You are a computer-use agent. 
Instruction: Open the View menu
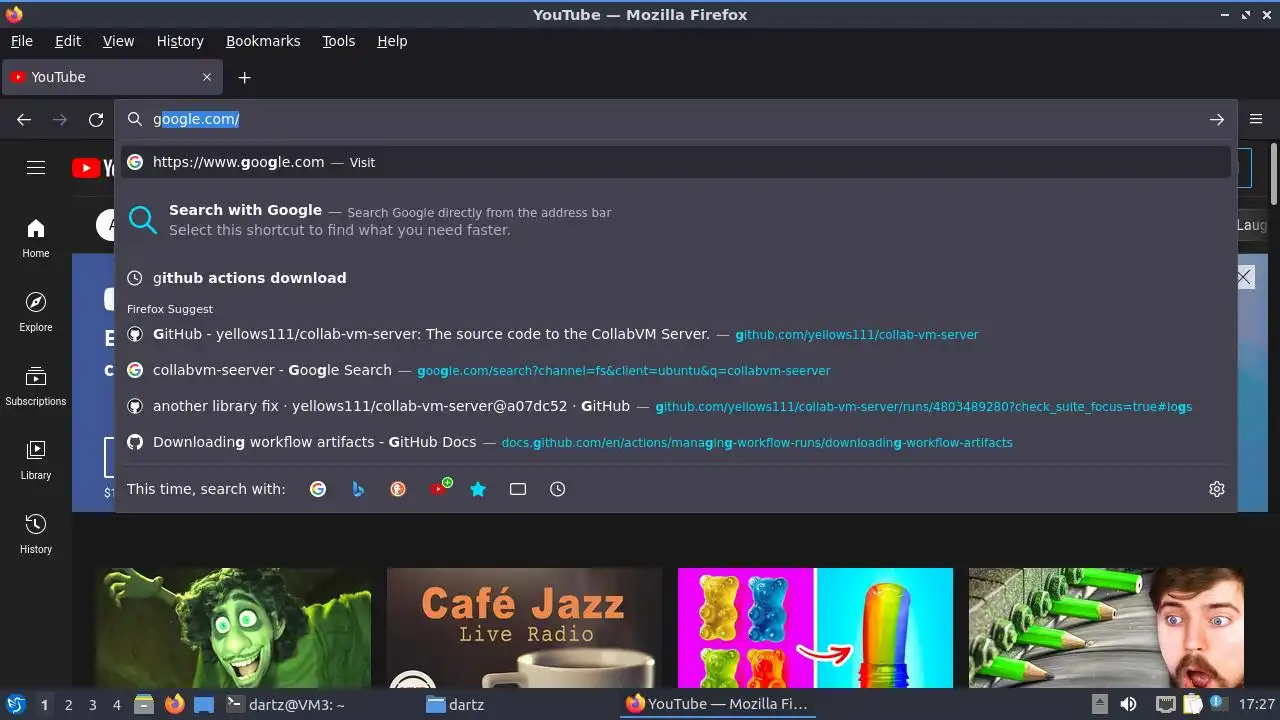point(118,41)
